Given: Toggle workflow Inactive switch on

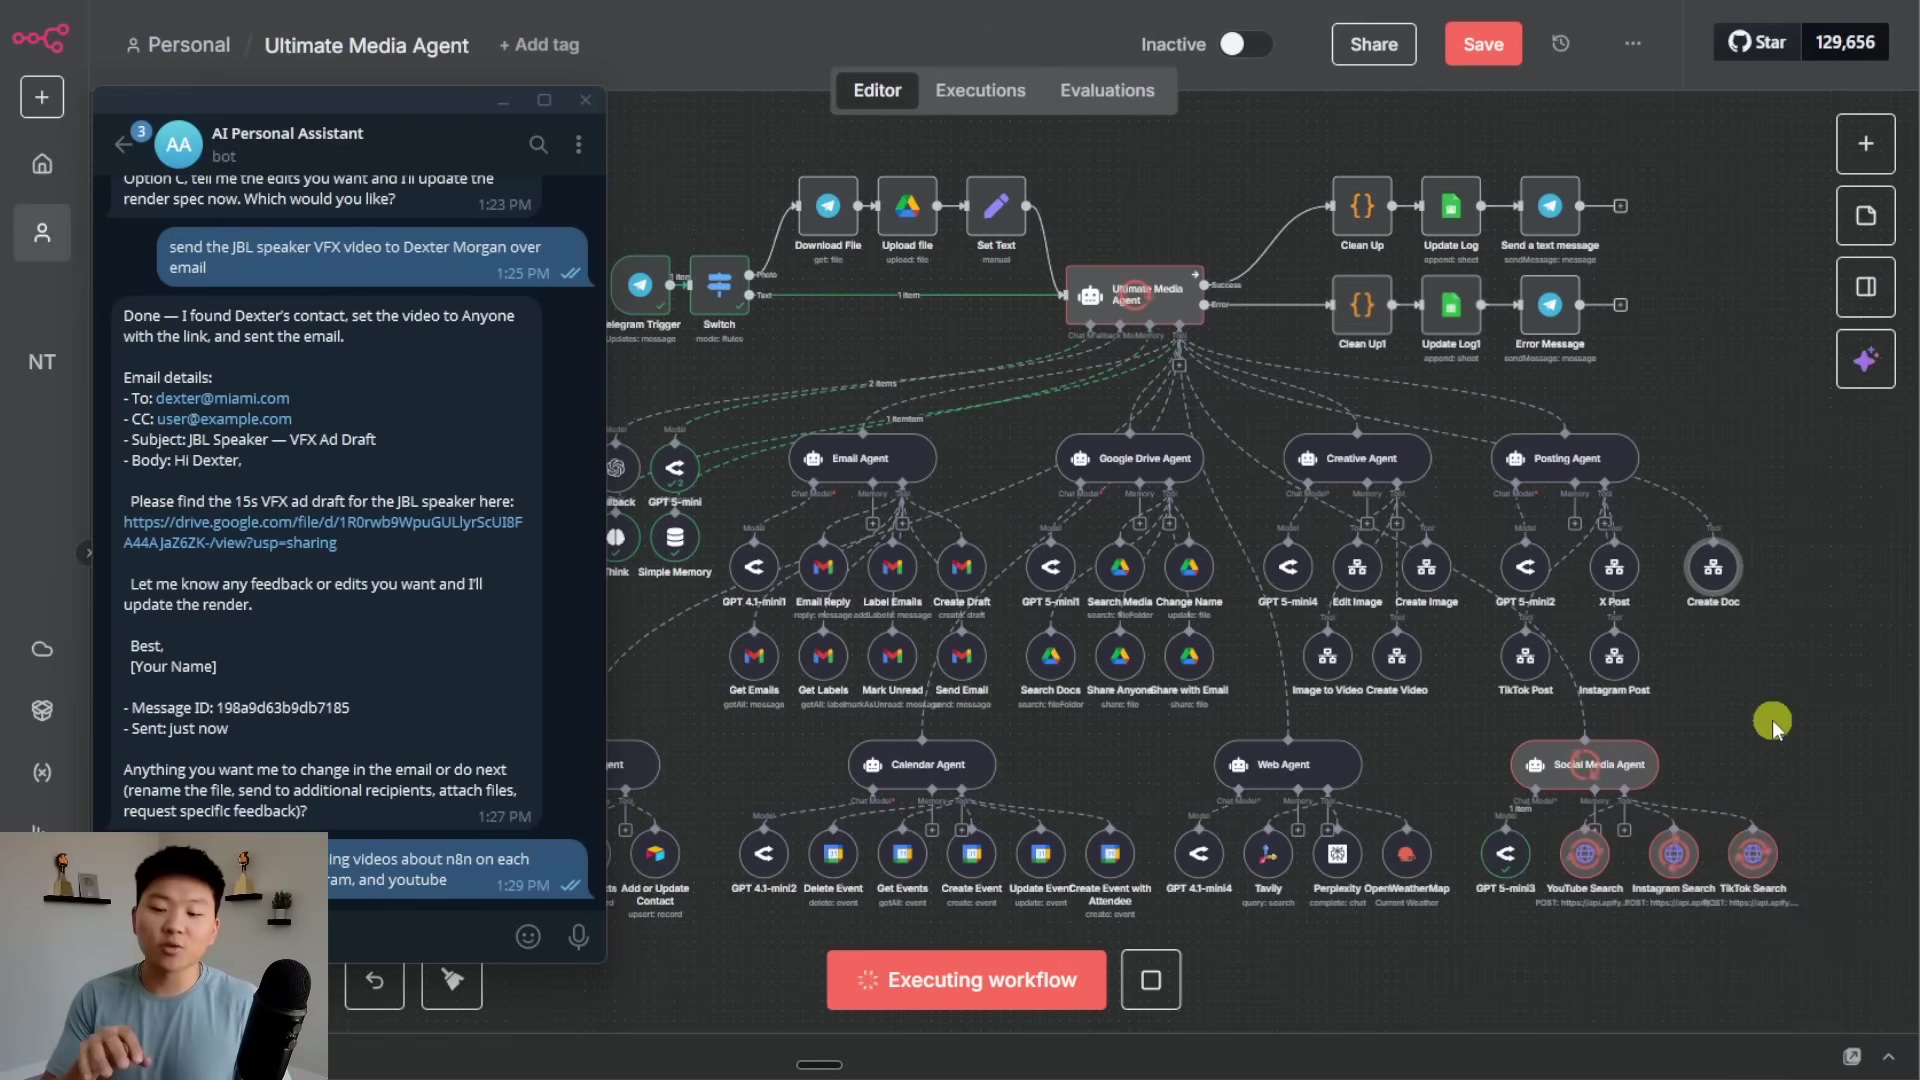Looking at the screenshot, I should pyautogui.click(x=1244, y=44).
